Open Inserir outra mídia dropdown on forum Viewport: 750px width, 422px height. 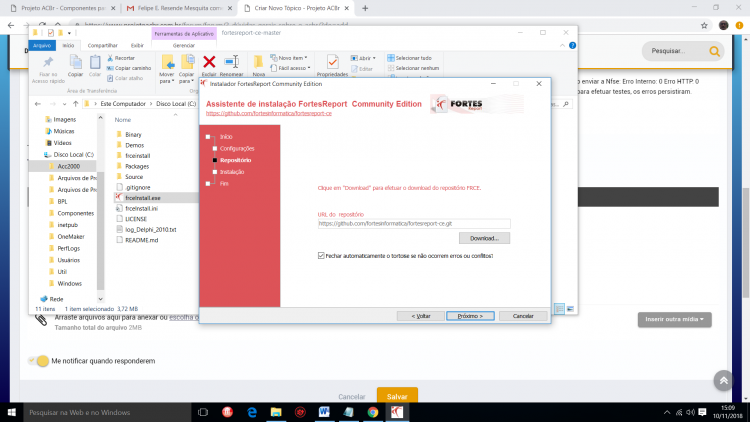[x=674, y=319]
